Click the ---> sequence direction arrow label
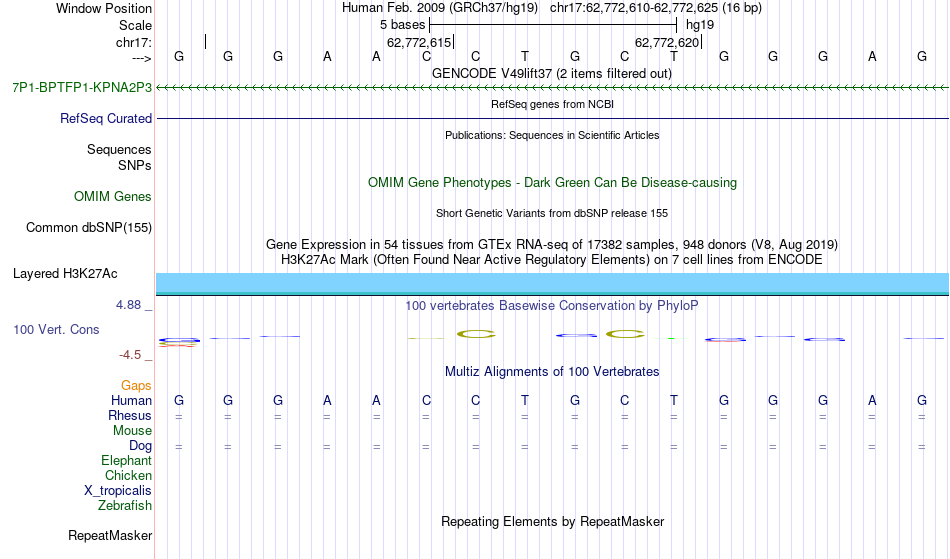This screenshot has width=950, height=559. click(141, 58)
